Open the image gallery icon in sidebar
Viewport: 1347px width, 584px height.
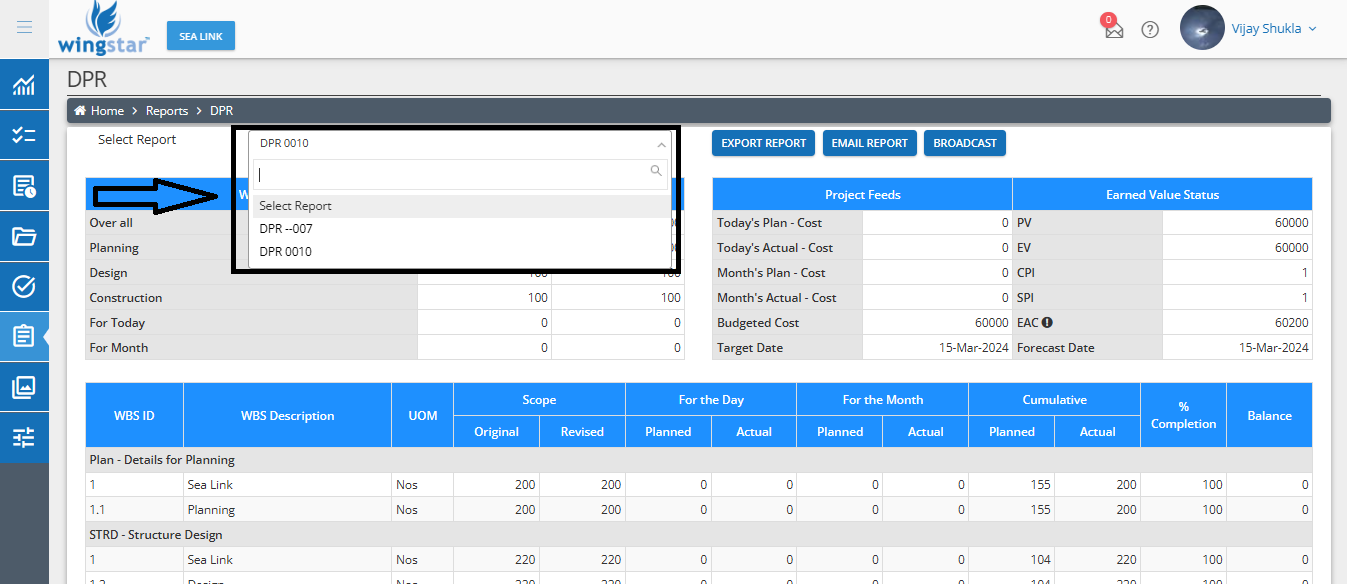[x=24, y=387]
